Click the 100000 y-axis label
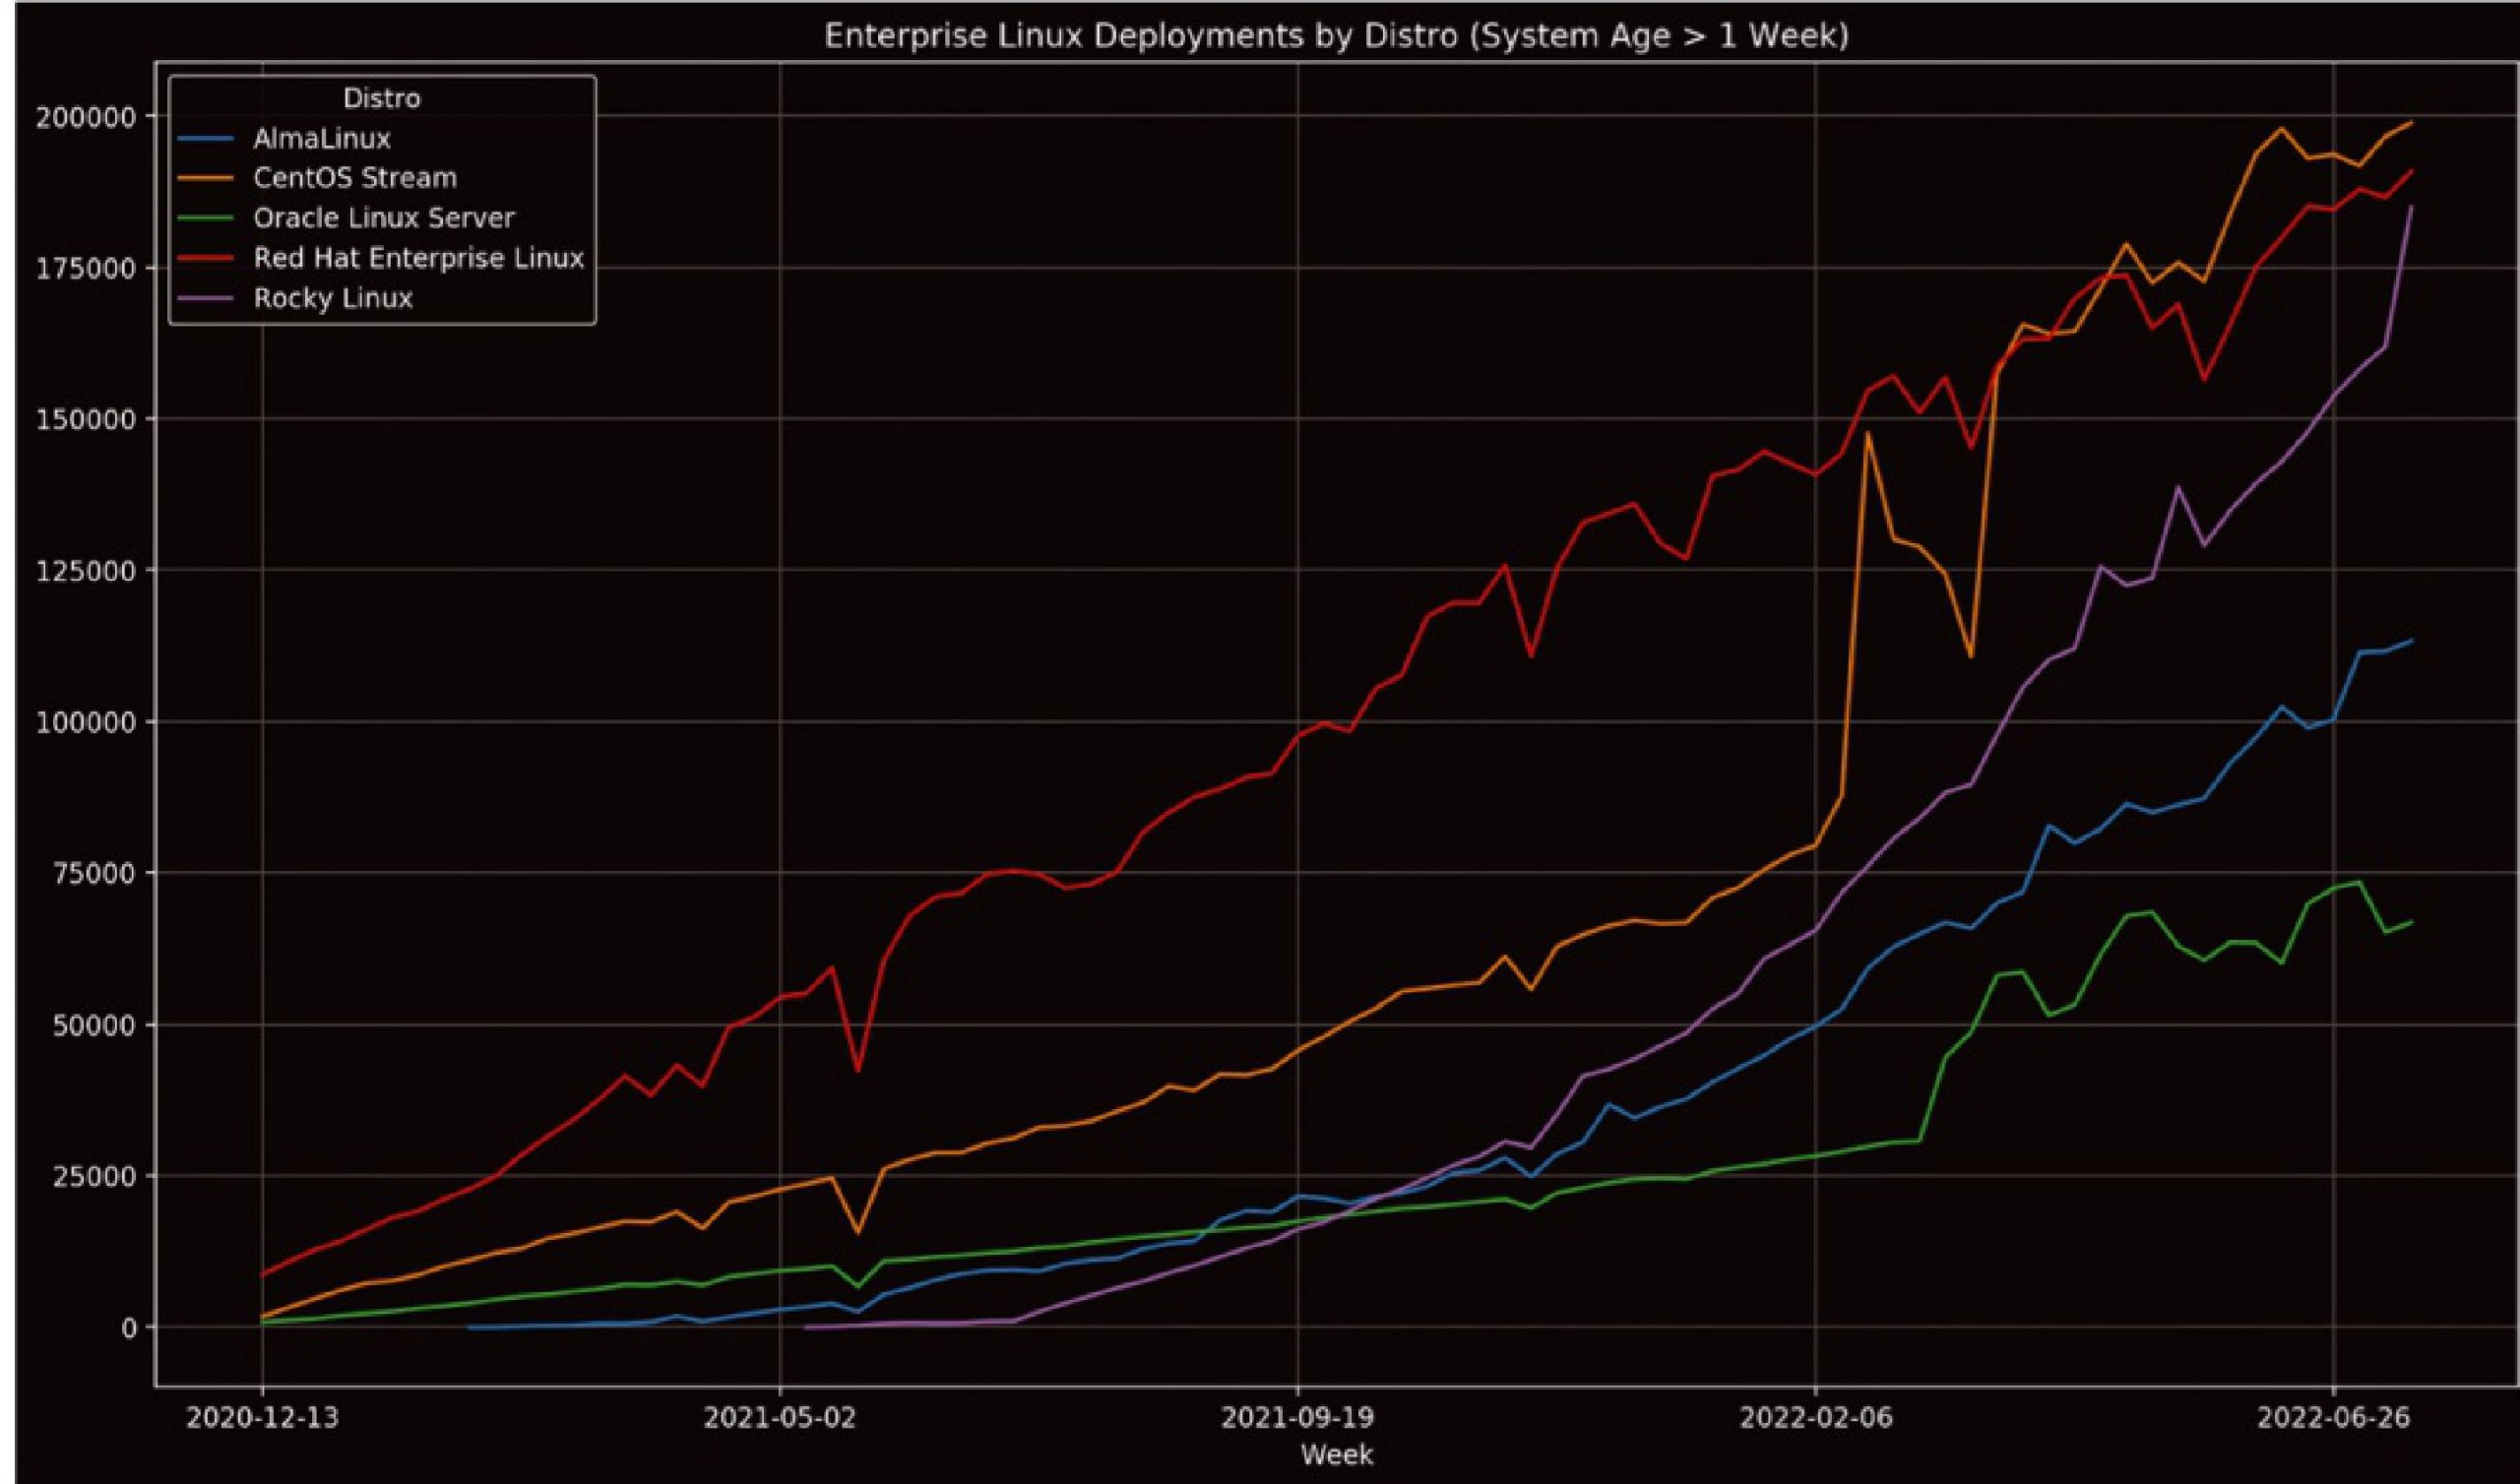The image size is (2520, 1484). (x=85, y=722)
